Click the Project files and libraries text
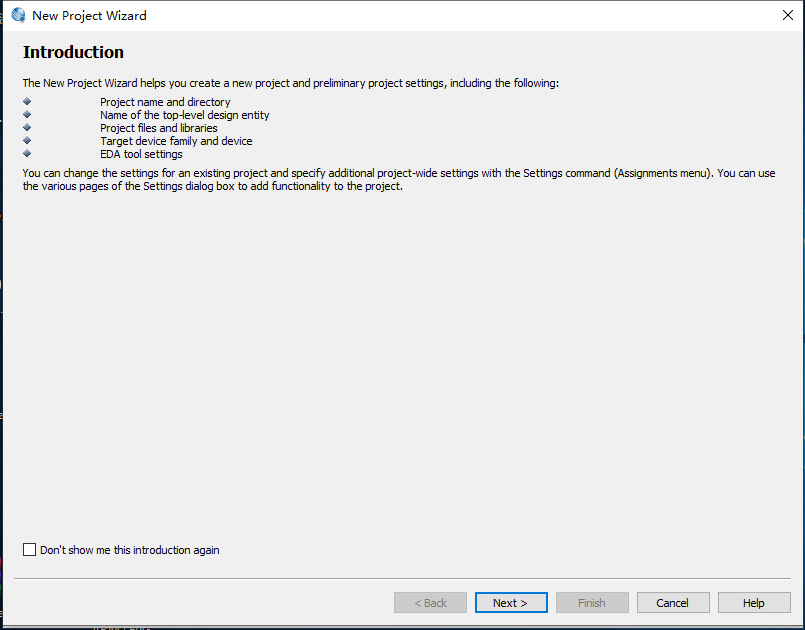This screenshot has height=630, width=805. [158, 128]
